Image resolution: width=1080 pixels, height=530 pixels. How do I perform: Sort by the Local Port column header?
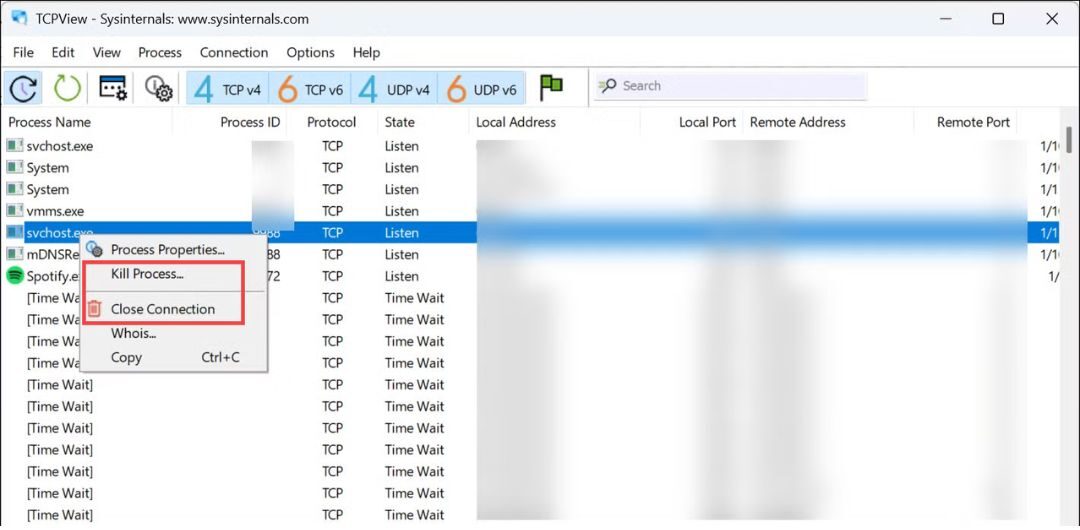(x=707, y=122)
